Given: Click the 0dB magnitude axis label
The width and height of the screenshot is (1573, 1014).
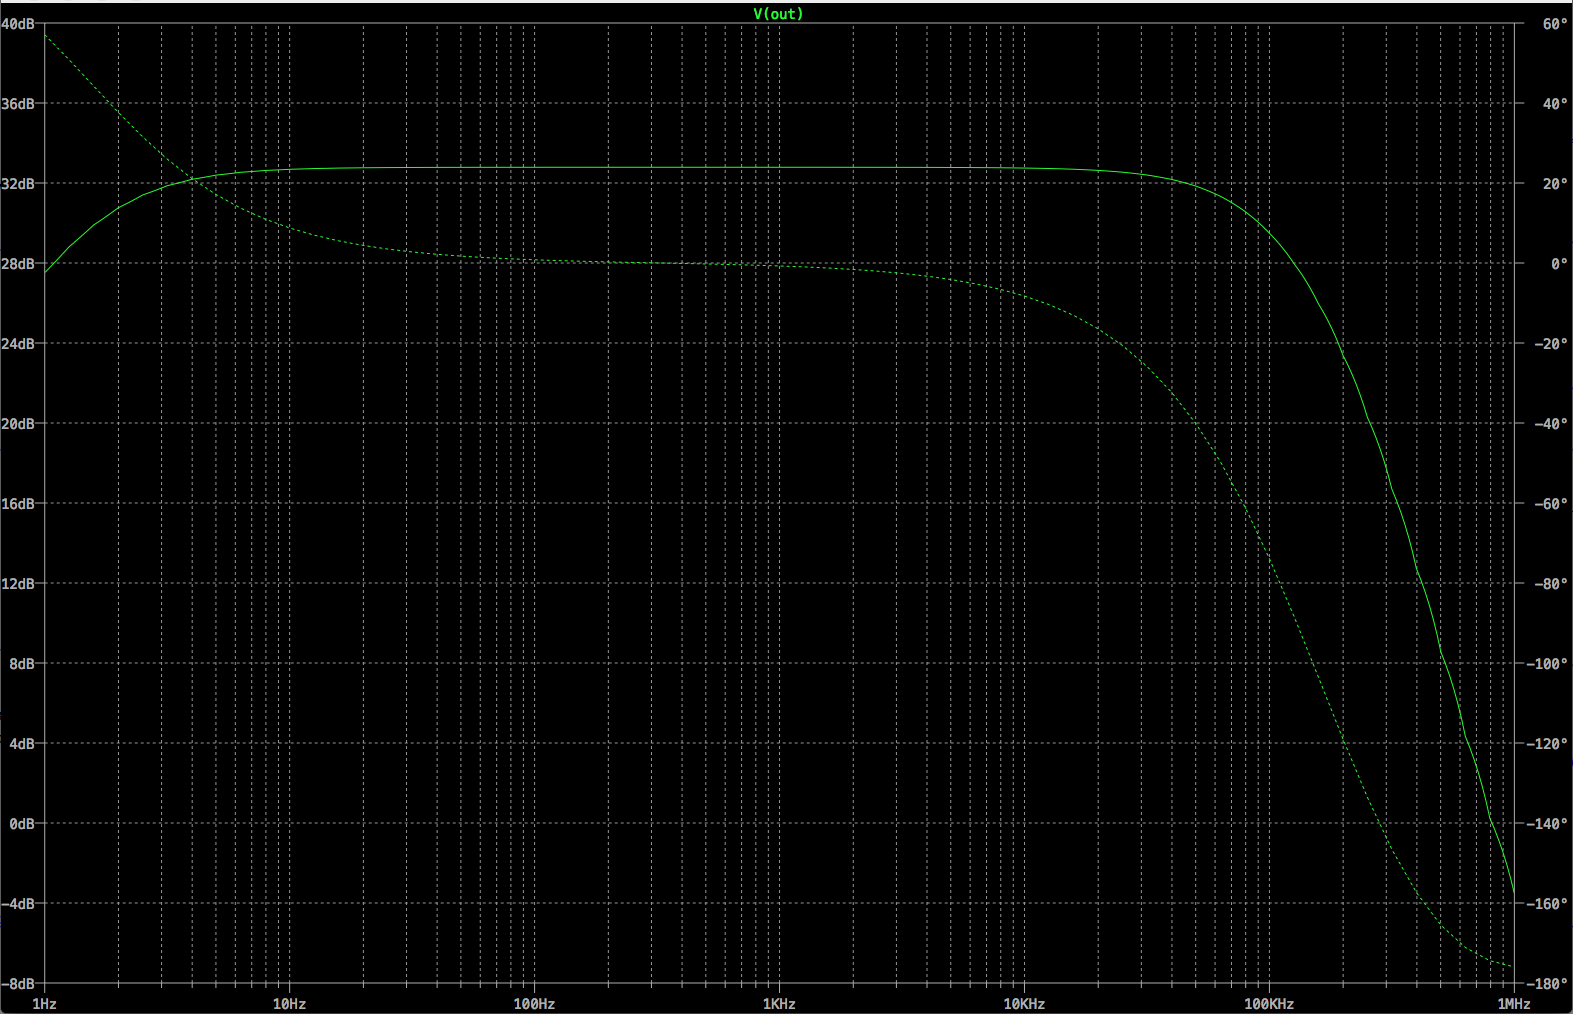Looking at the screenshot, I should point(22,824).
